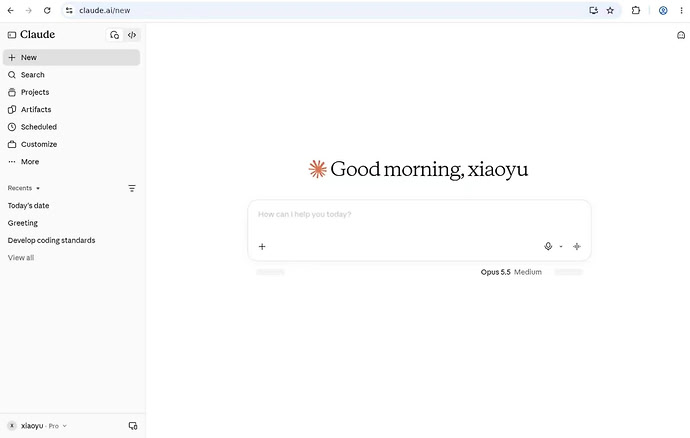Select chat mode icon in sidebar header
690x438 pixels.
(114, 35)
